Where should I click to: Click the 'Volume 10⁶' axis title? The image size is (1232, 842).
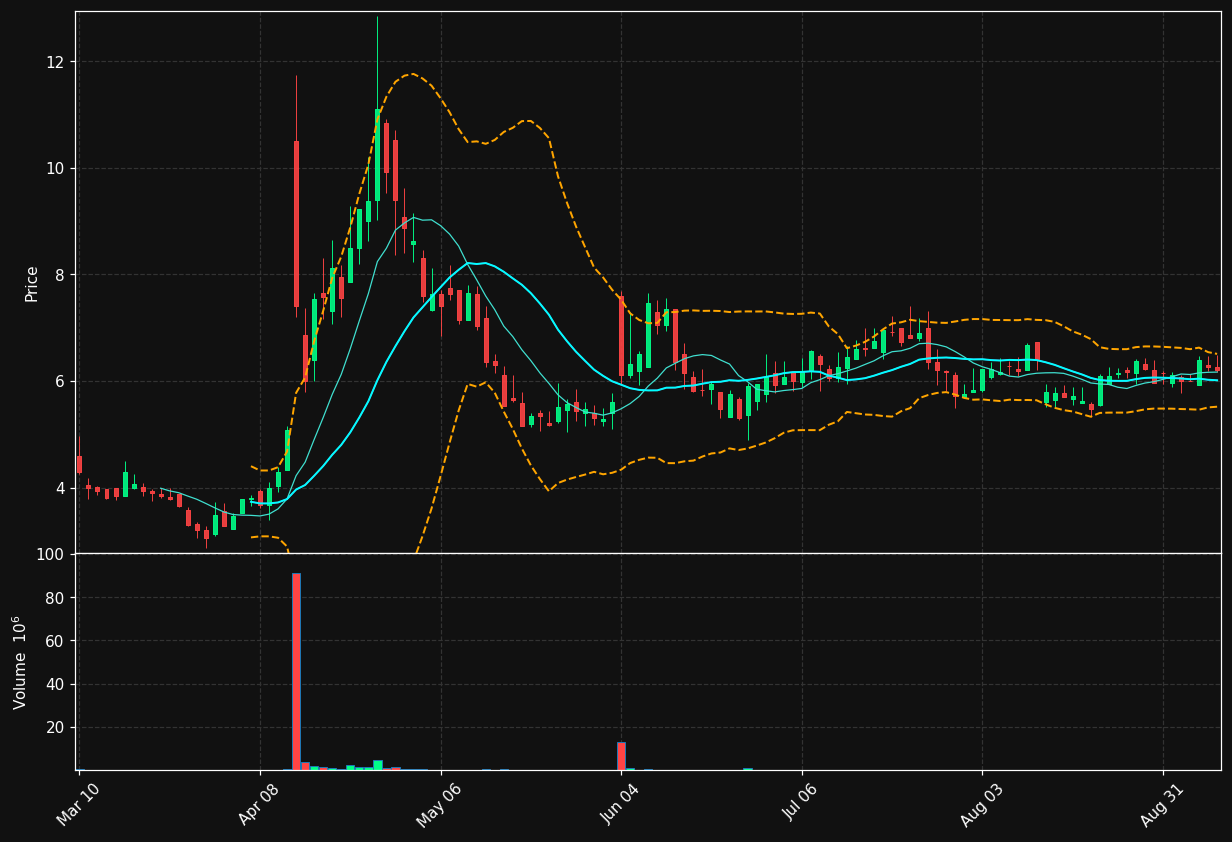pyautogui.click(x=20, y=662)
